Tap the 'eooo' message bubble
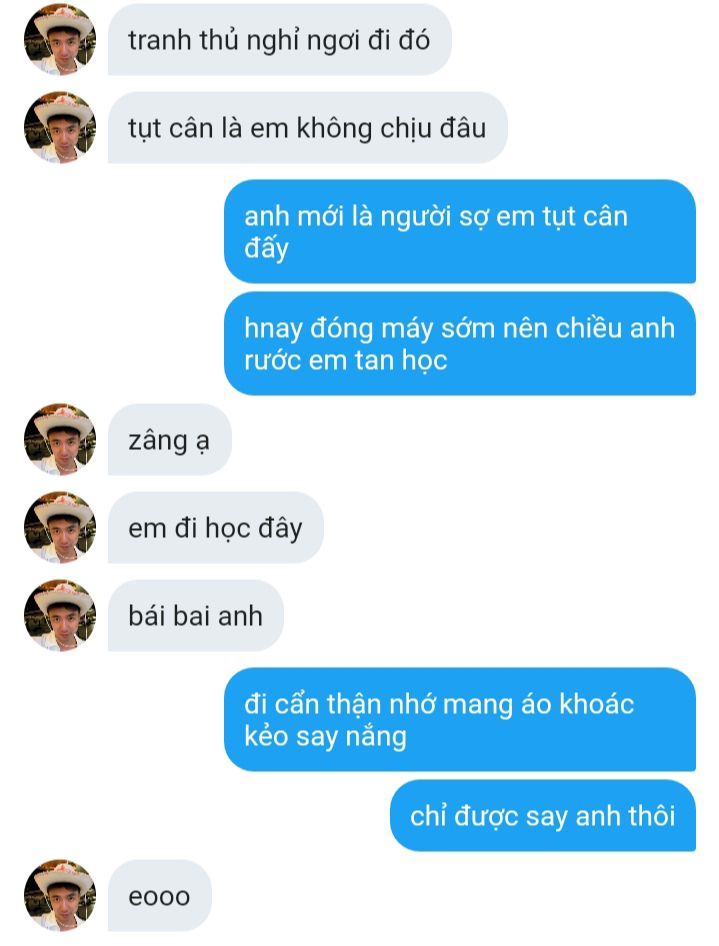The image size is (719, 946). click(x=160, y=896)
